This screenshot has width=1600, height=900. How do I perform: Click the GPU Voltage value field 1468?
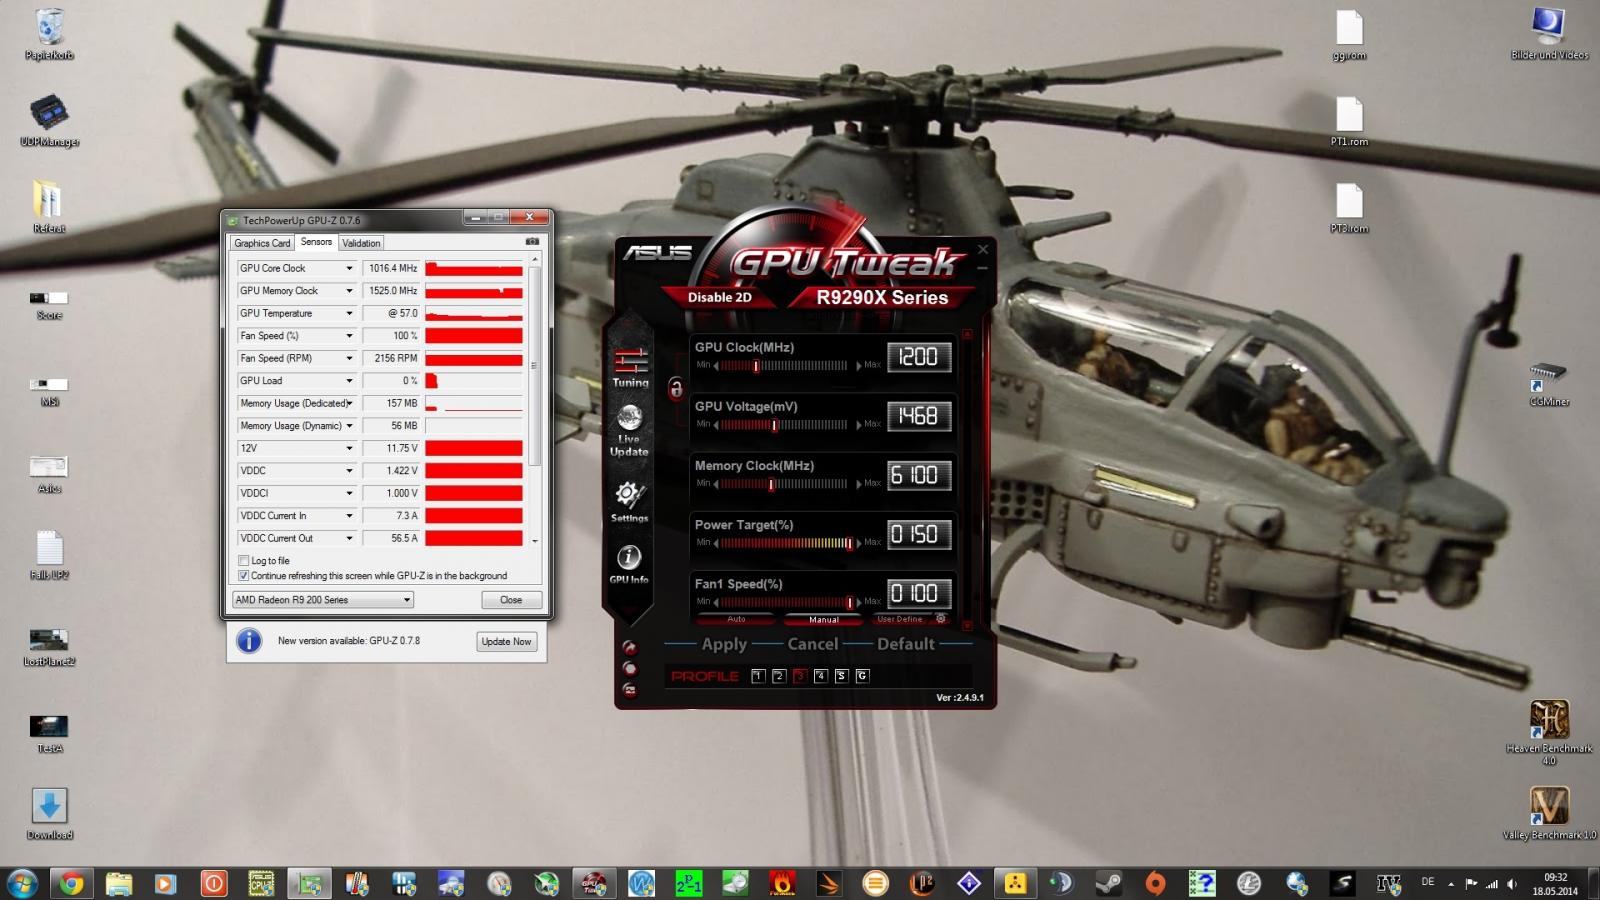click(919, 416)
